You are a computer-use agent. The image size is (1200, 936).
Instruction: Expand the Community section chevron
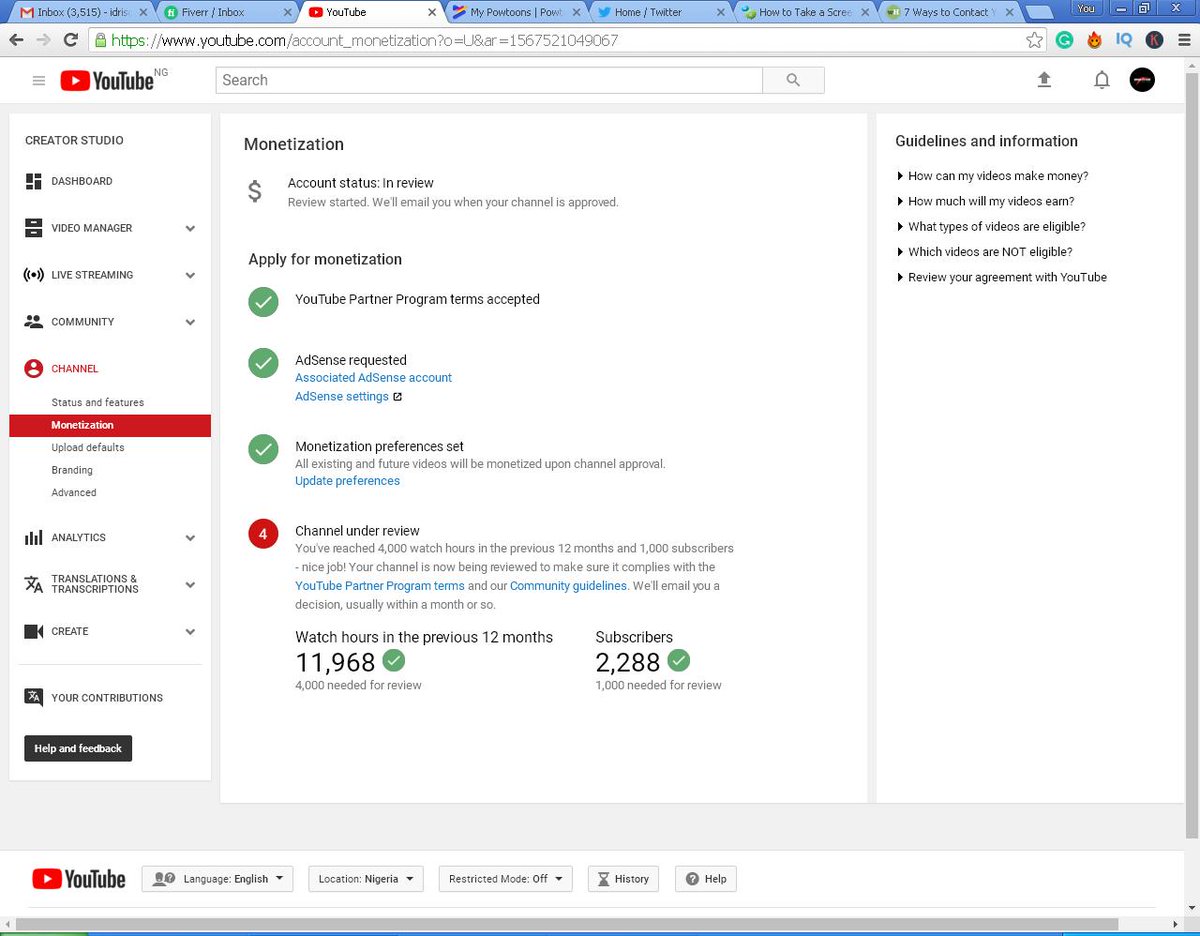tap(190, 323)
